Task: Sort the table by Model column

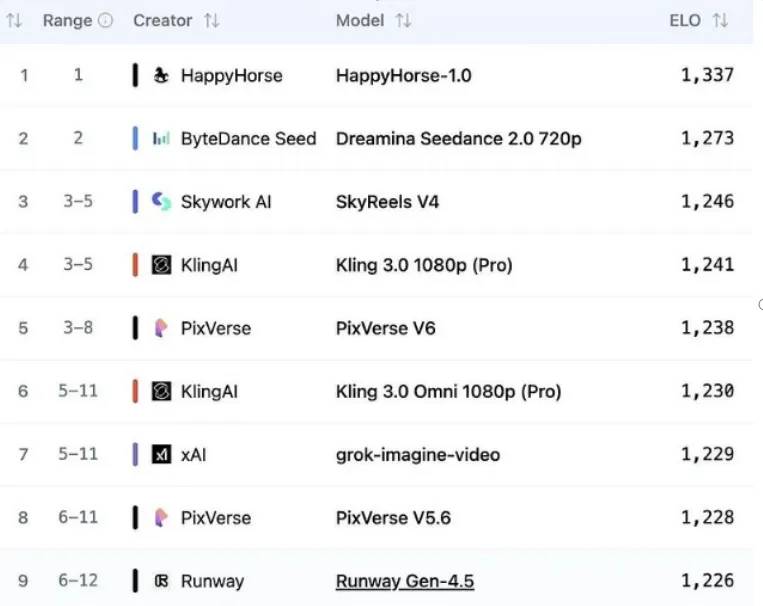Action: point(403,21)
